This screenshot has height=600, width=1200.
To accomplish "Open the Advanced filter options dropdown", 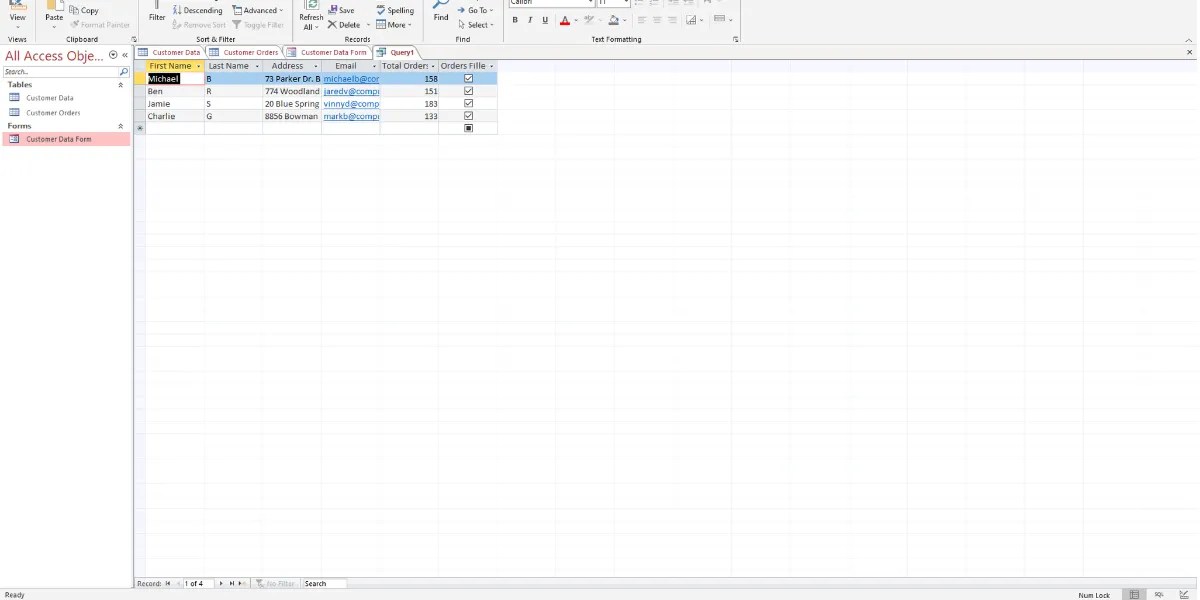I will click(x=258, y=9).
